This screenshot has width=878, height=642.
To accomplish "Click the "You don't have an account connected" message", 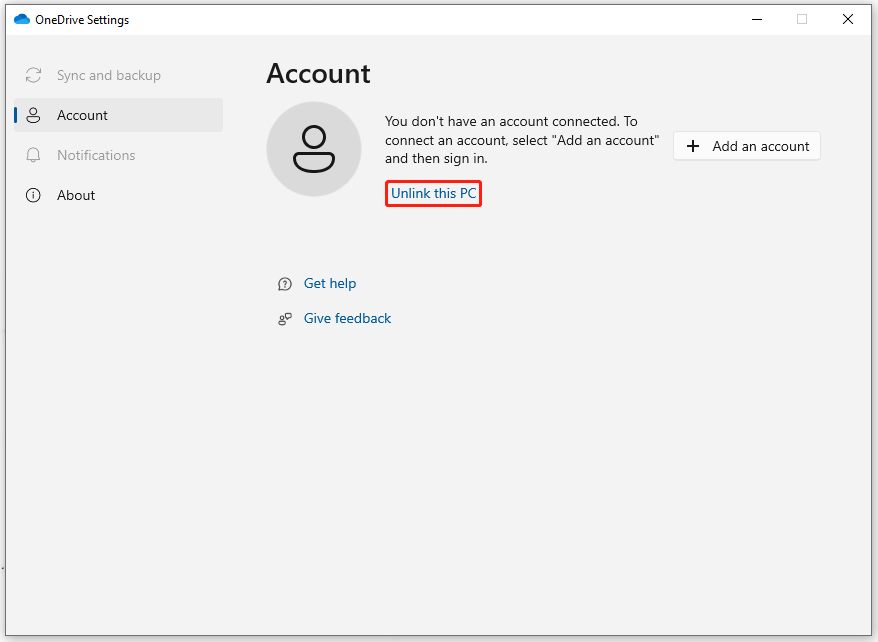I will [522, 140].
